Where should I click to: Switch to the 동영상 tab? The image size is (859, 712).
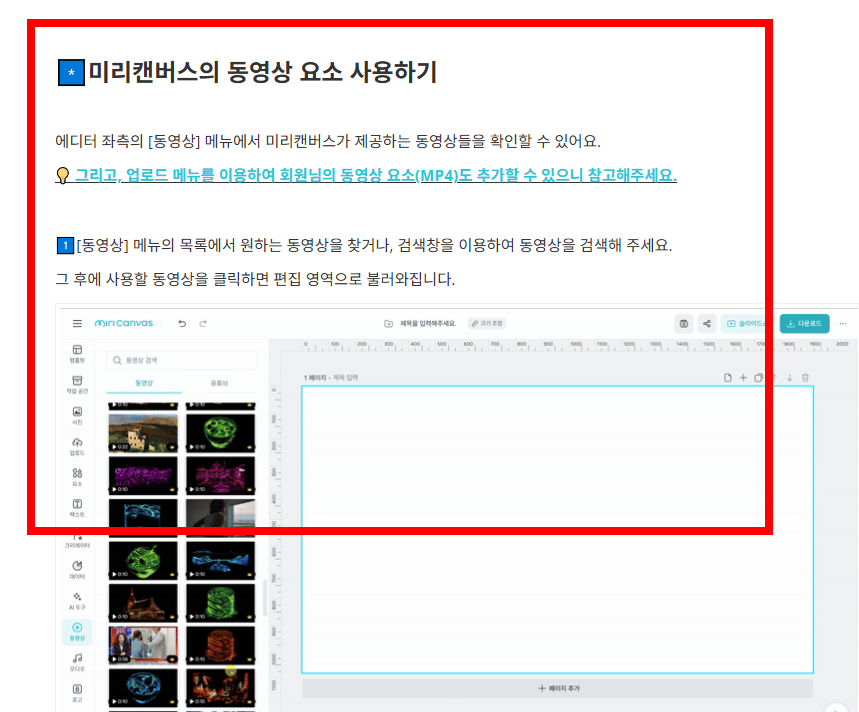[143, 382]
